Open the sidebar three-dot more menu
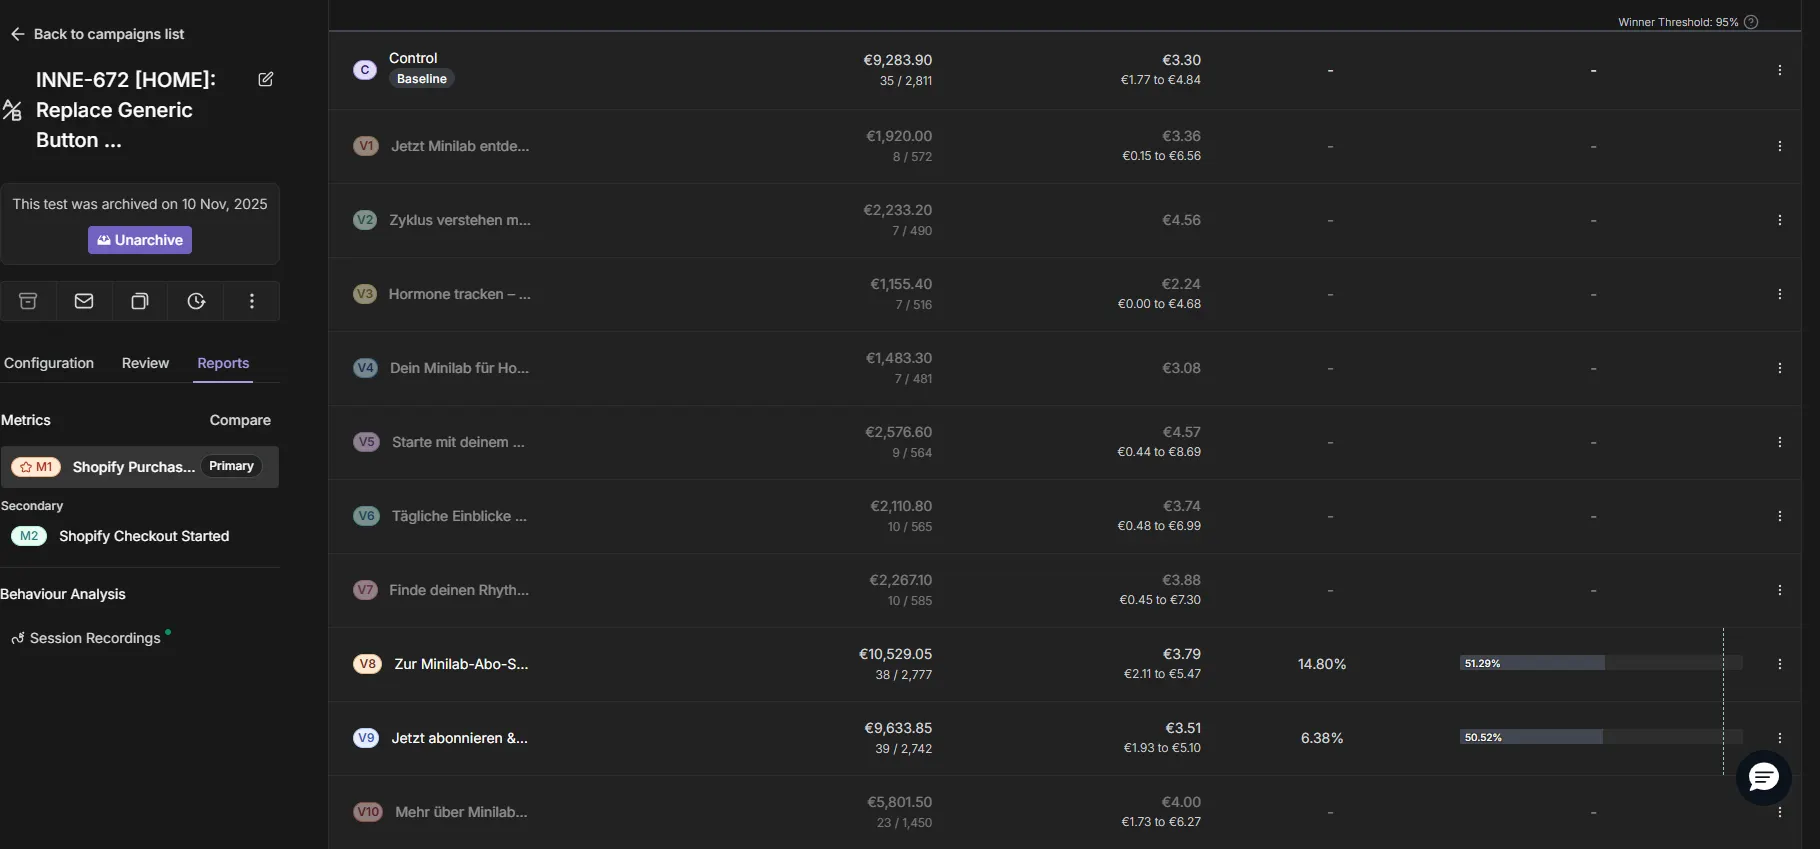 click(x=252, y=301)
